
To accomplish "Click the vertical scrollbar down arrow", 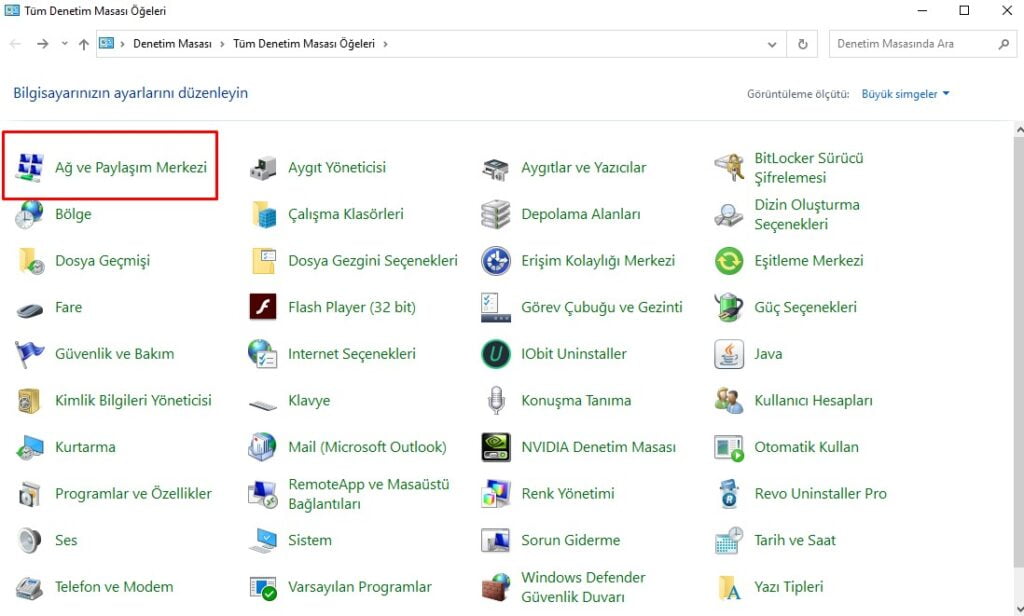I will tap(1017, 608).
